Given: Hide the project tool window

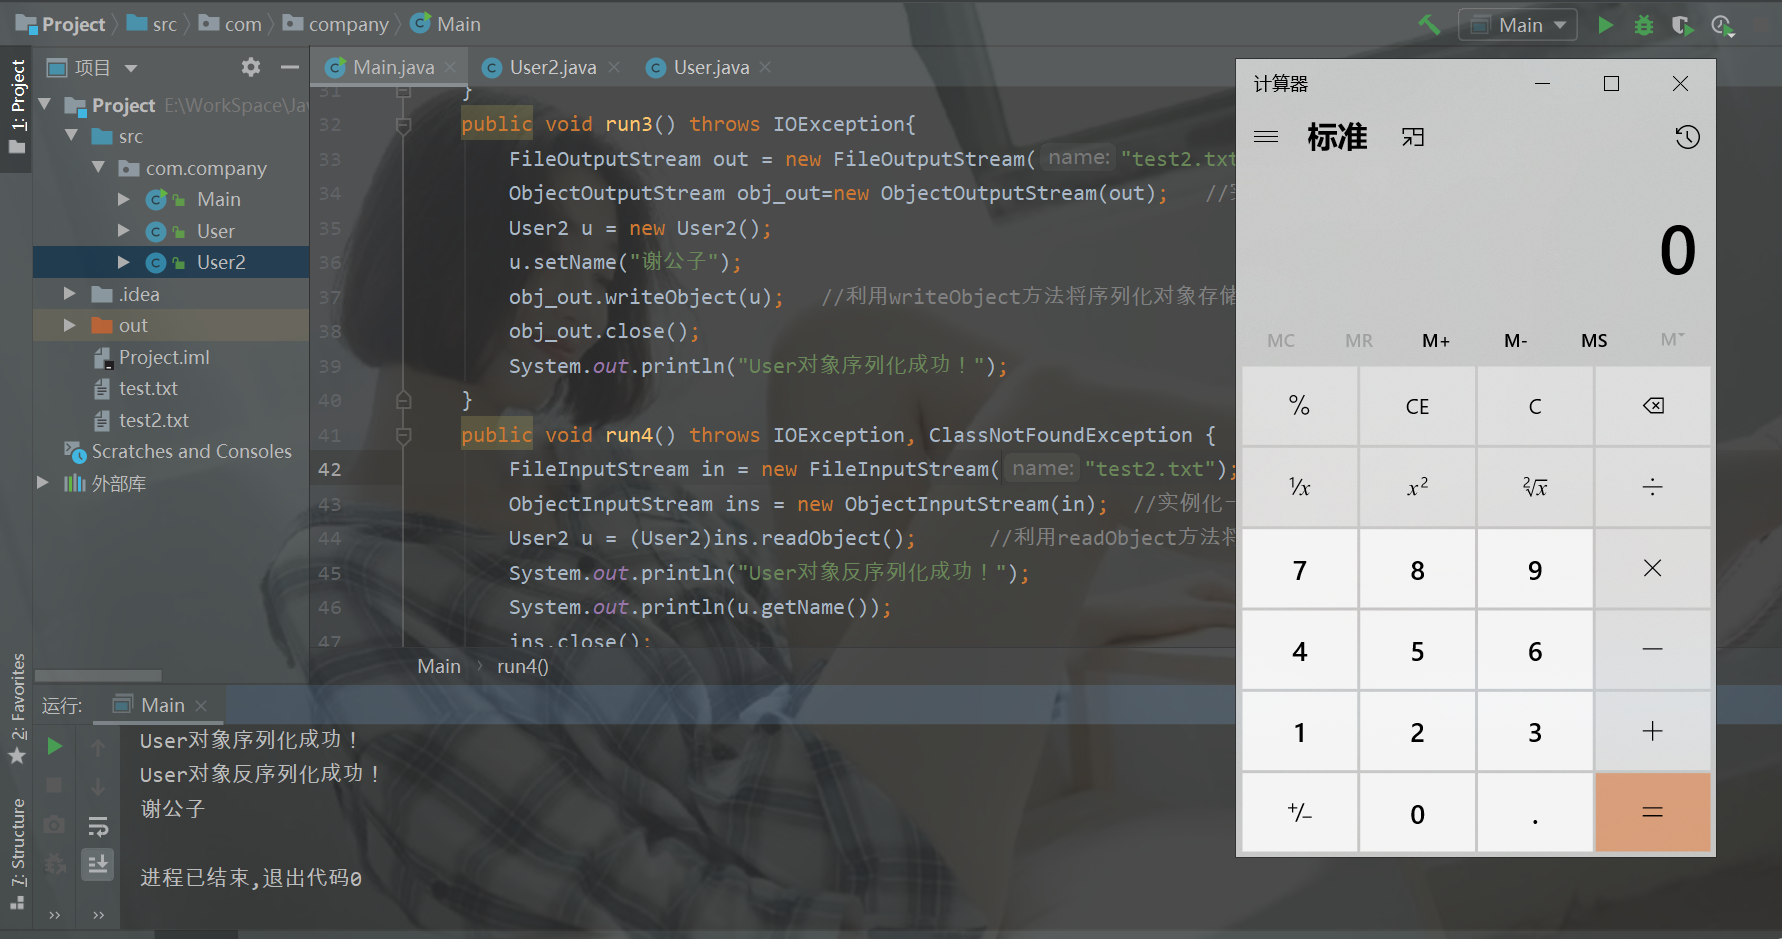Looking at the screenshot, I should 290,67.
